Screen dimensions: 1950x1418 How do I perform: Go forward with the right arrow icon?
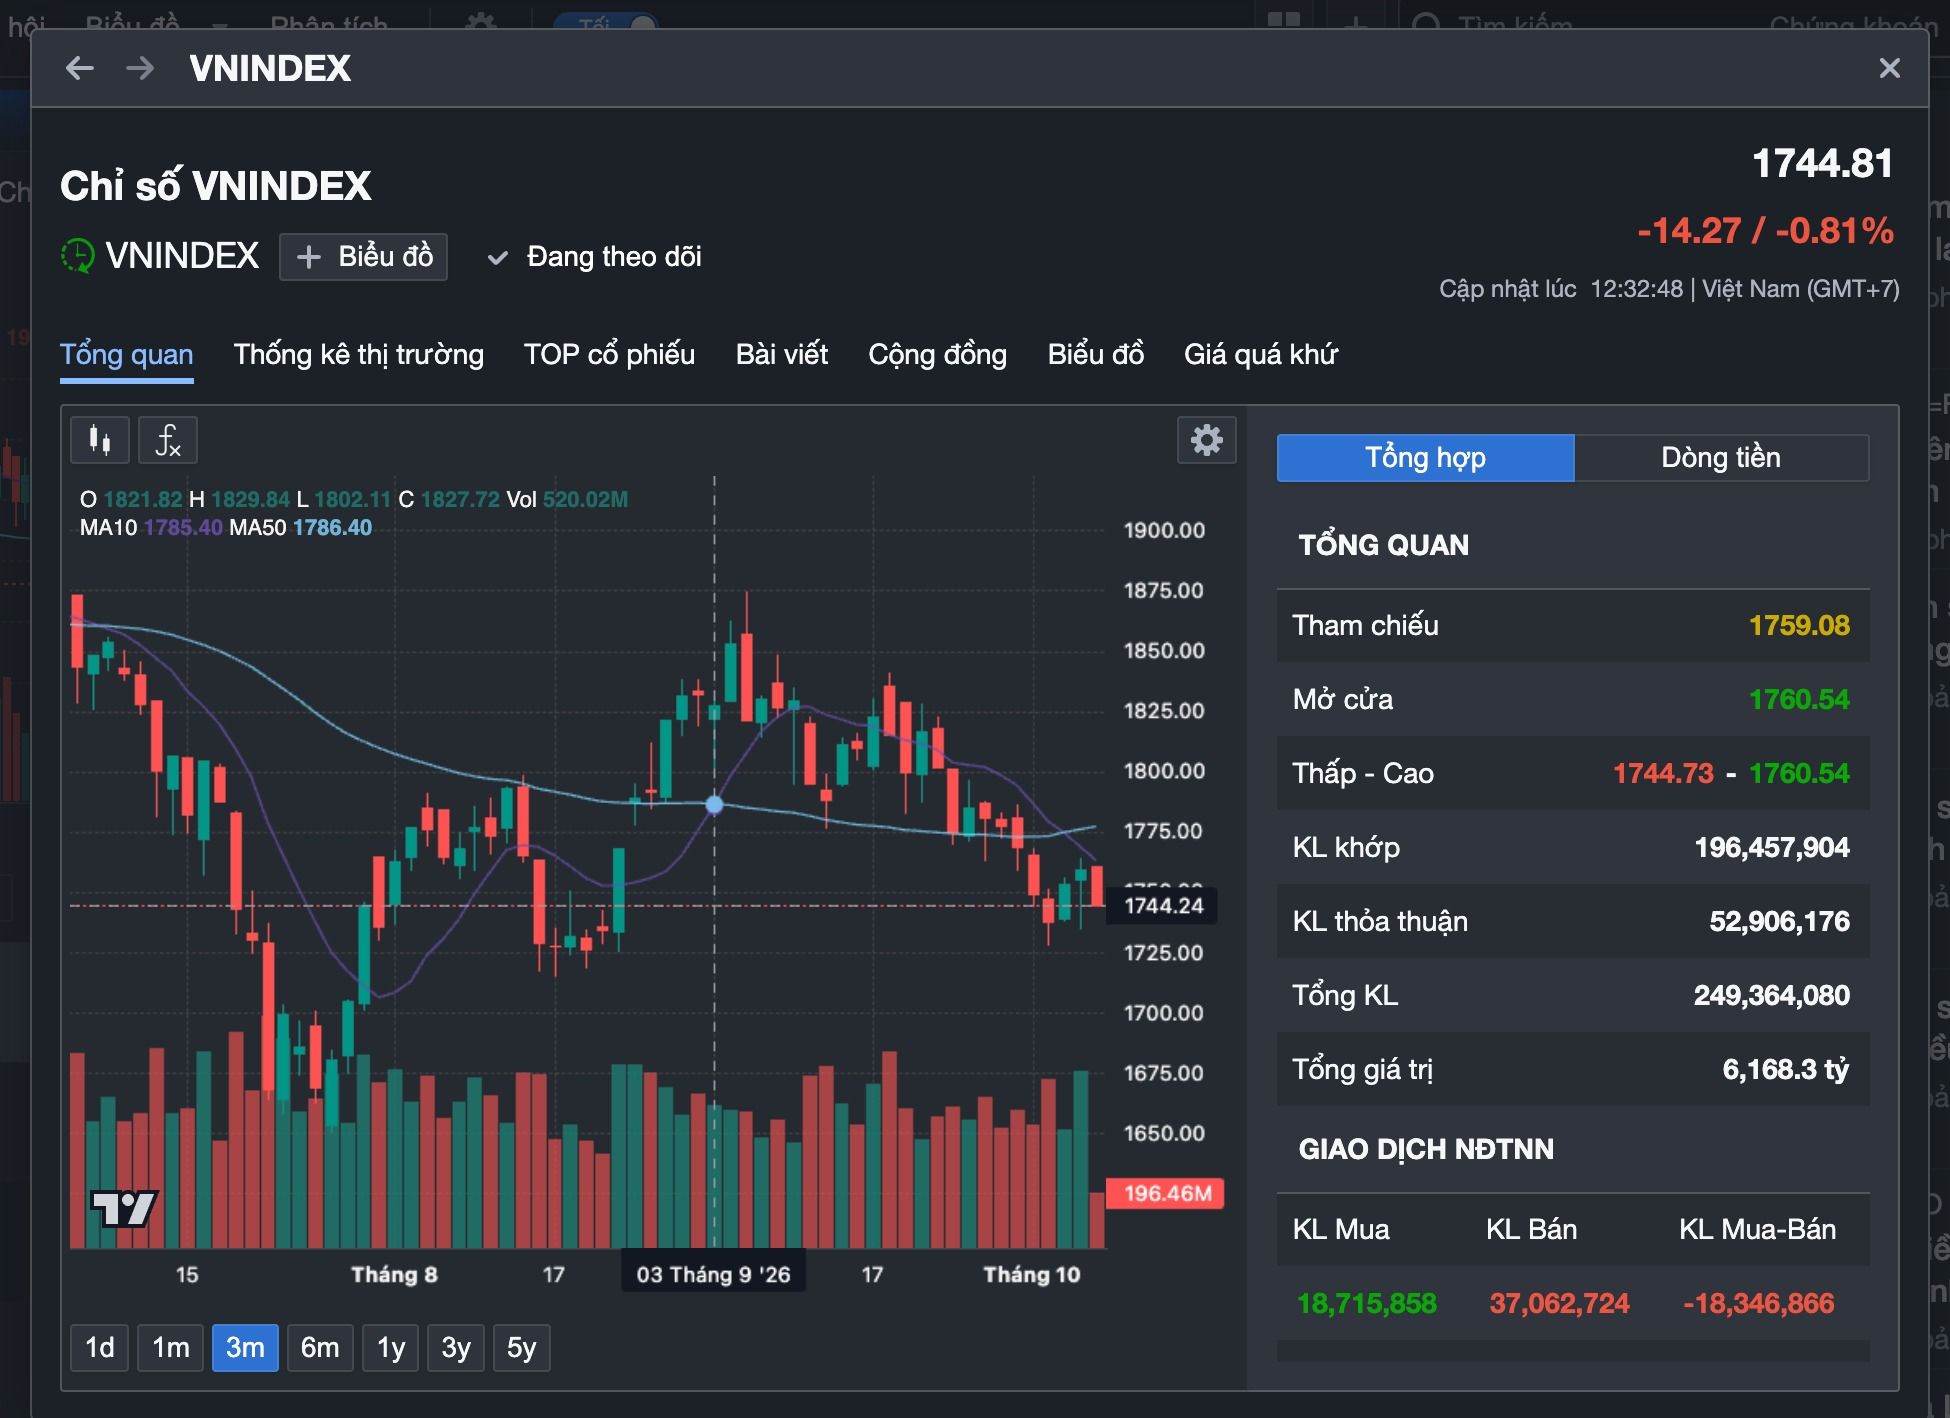click(140, 68)
